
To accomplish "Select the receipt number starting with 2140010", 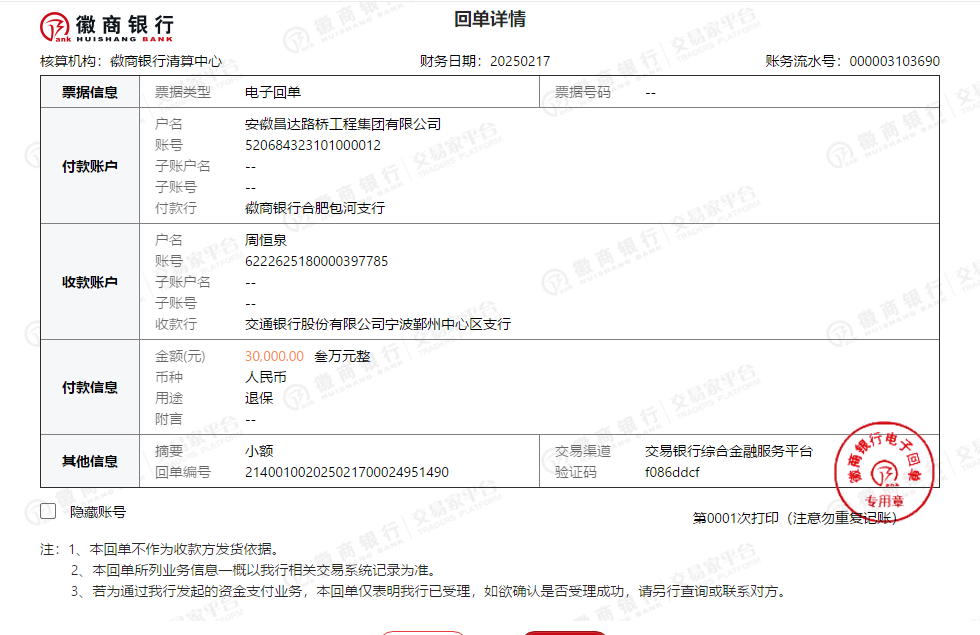I will 347,472.
